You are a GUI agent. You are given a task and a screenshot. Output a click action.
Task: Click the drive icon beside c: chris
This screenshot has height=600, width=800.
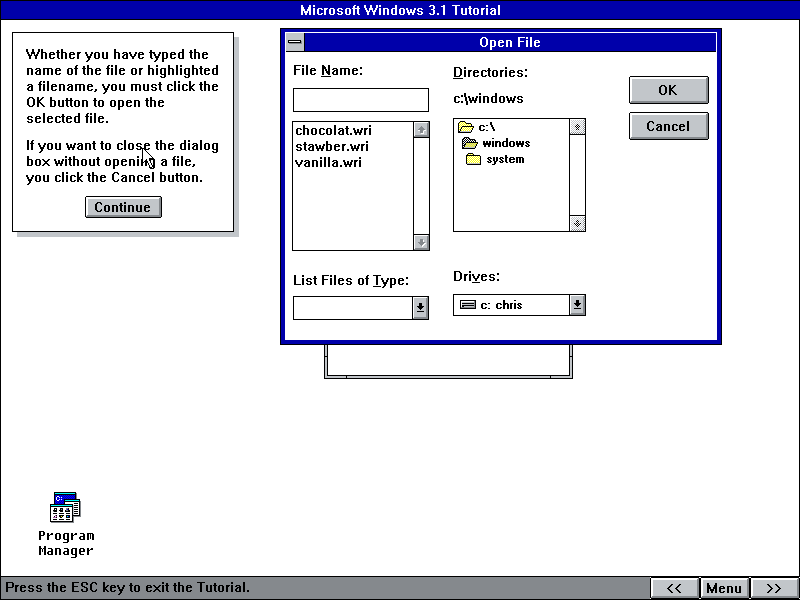[x=468, y=305]
